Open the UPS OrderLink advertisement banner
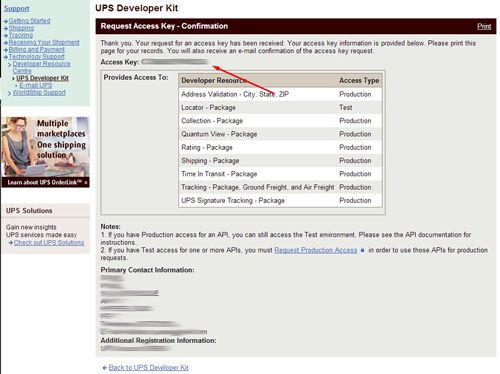 coord(45,152)
